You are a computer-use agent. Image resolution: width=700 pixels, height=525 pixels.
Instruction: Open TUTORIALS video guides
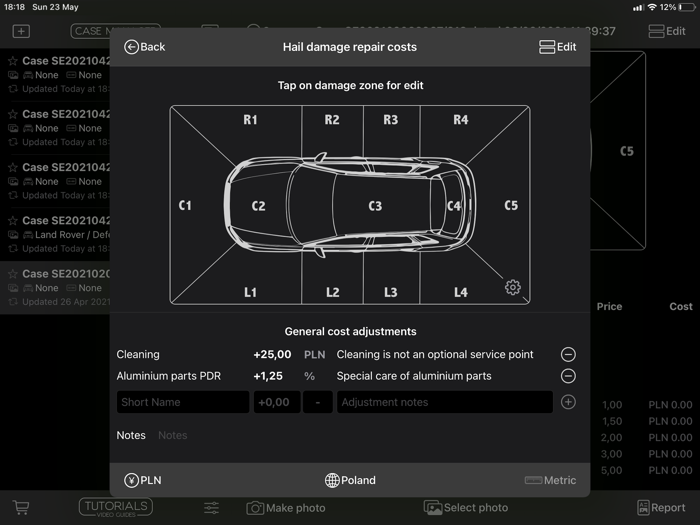click(x=116, y=508)
